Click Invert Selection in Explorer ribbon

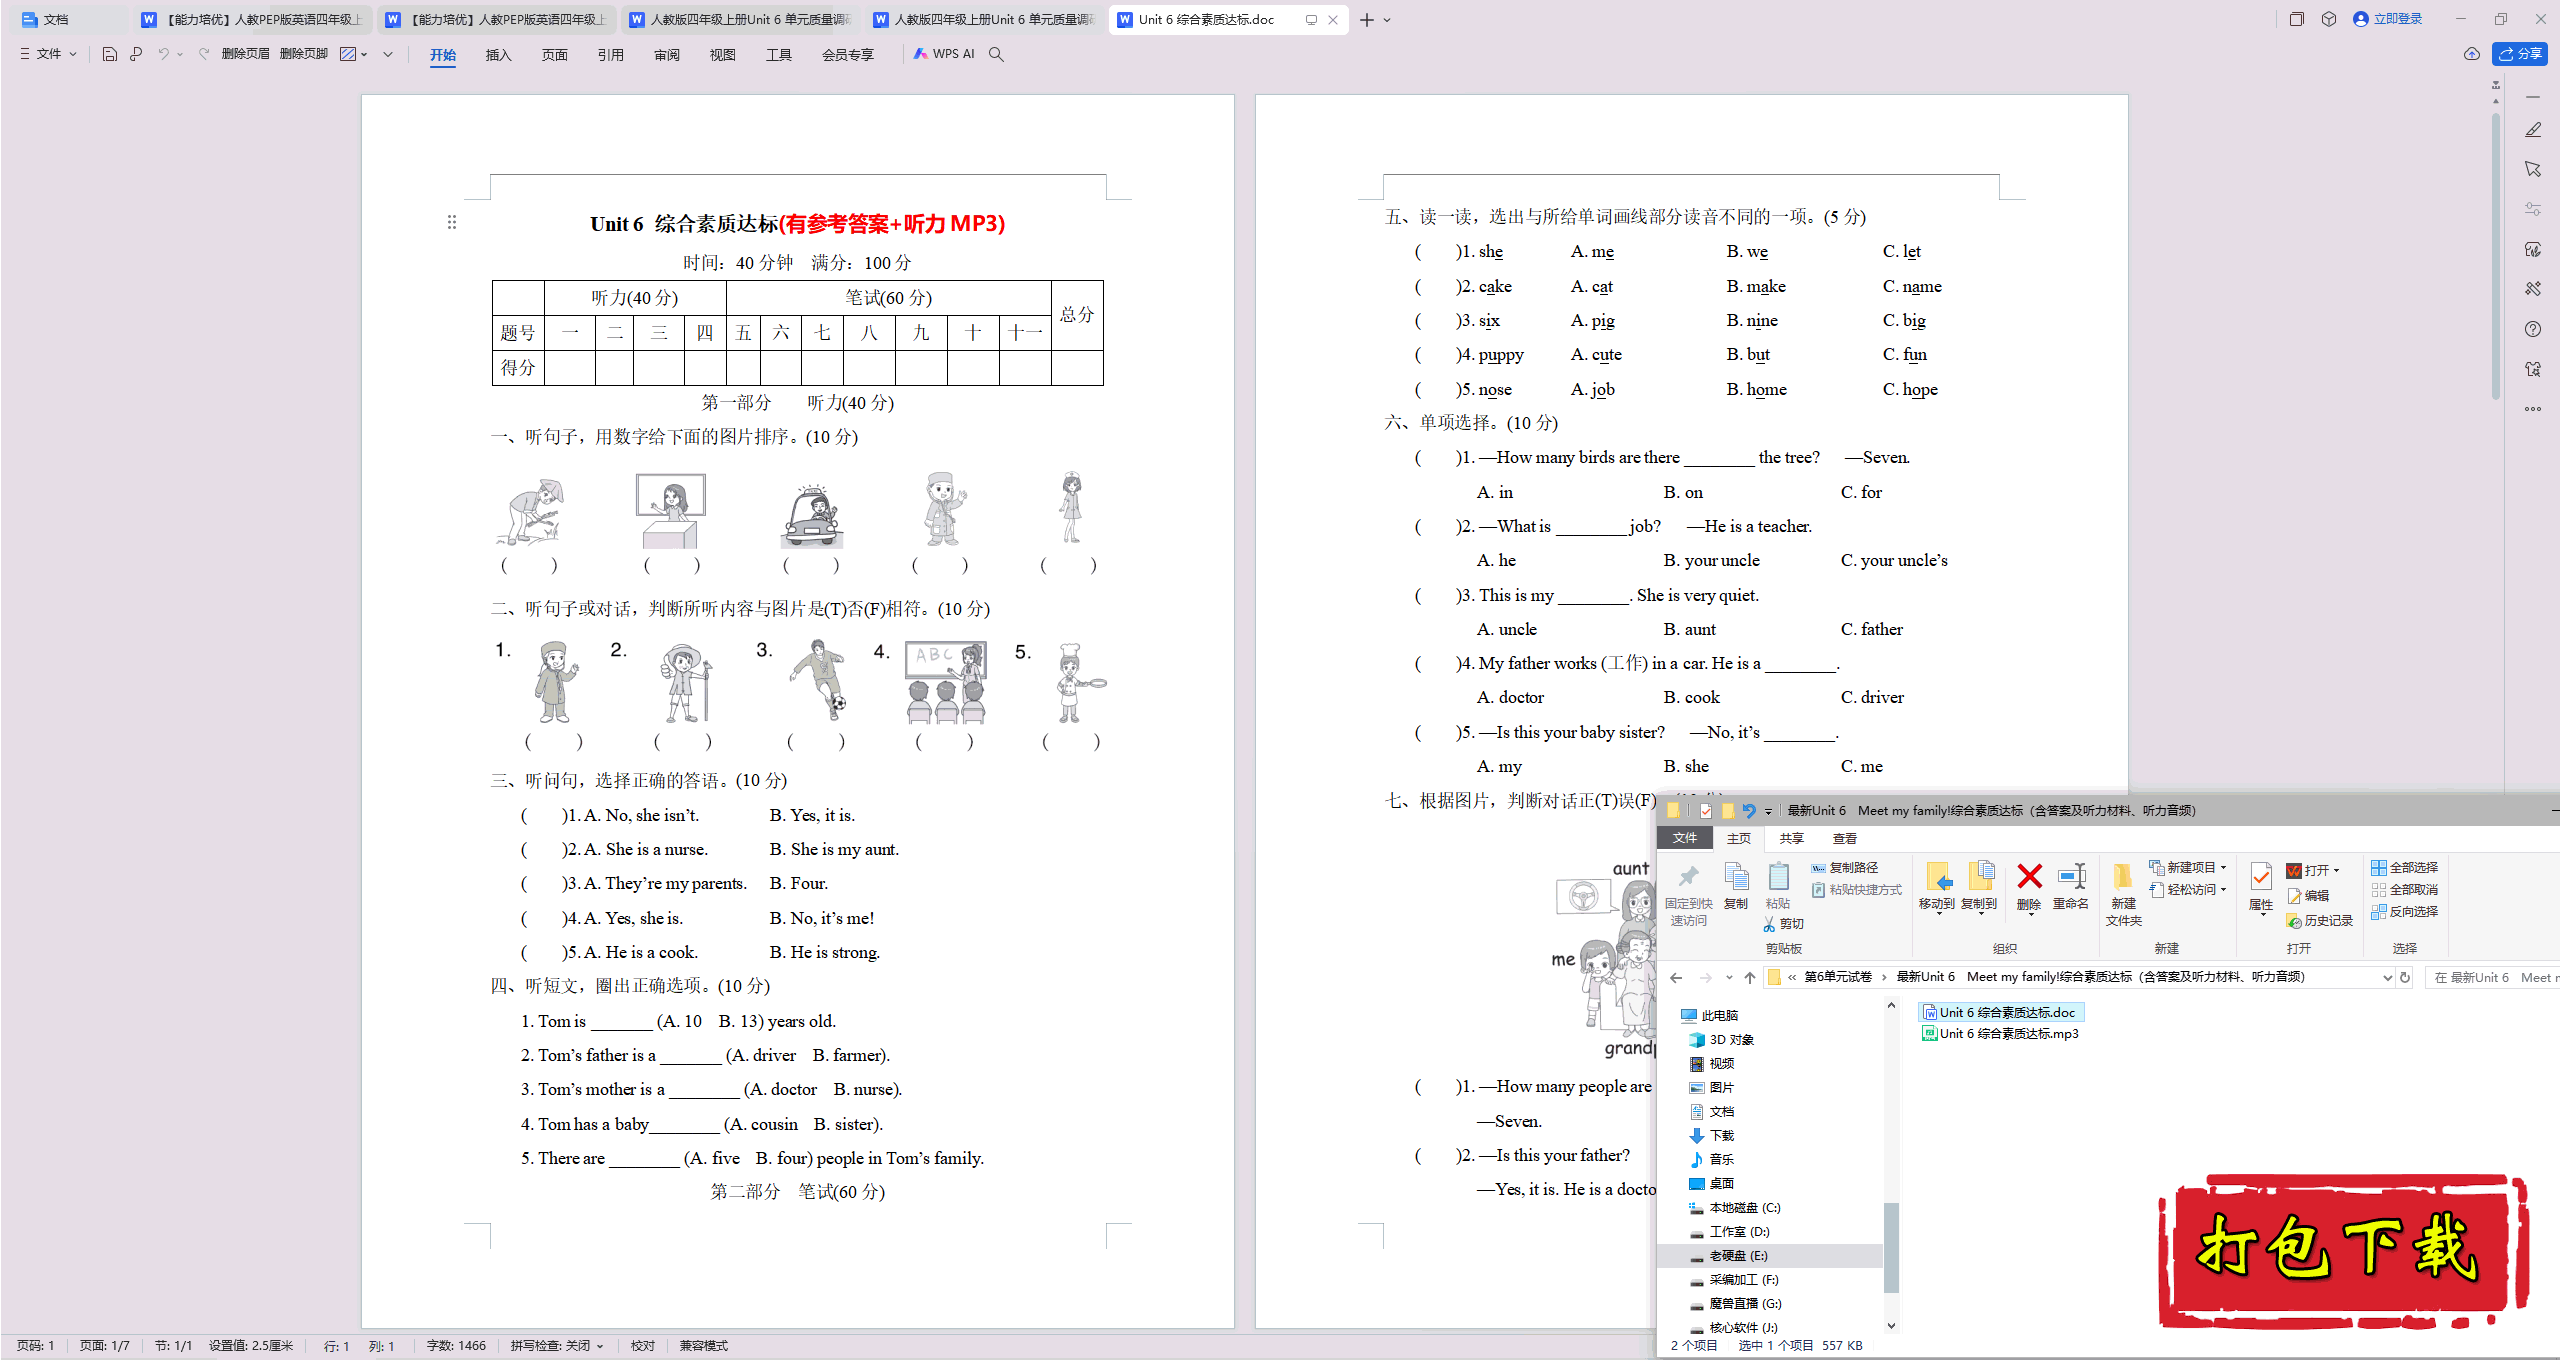click(x=2405, y=912)
